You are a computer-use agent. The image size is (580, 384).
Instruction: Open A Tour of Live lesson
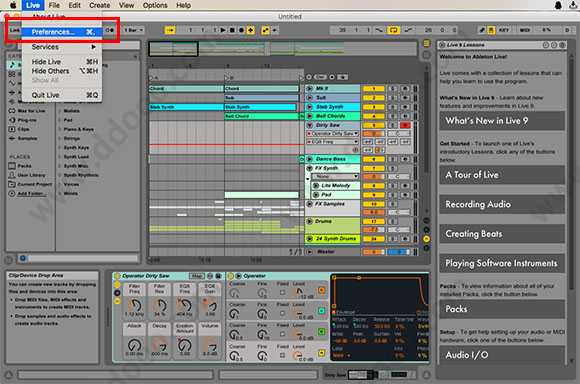click(x=502, y=175)
